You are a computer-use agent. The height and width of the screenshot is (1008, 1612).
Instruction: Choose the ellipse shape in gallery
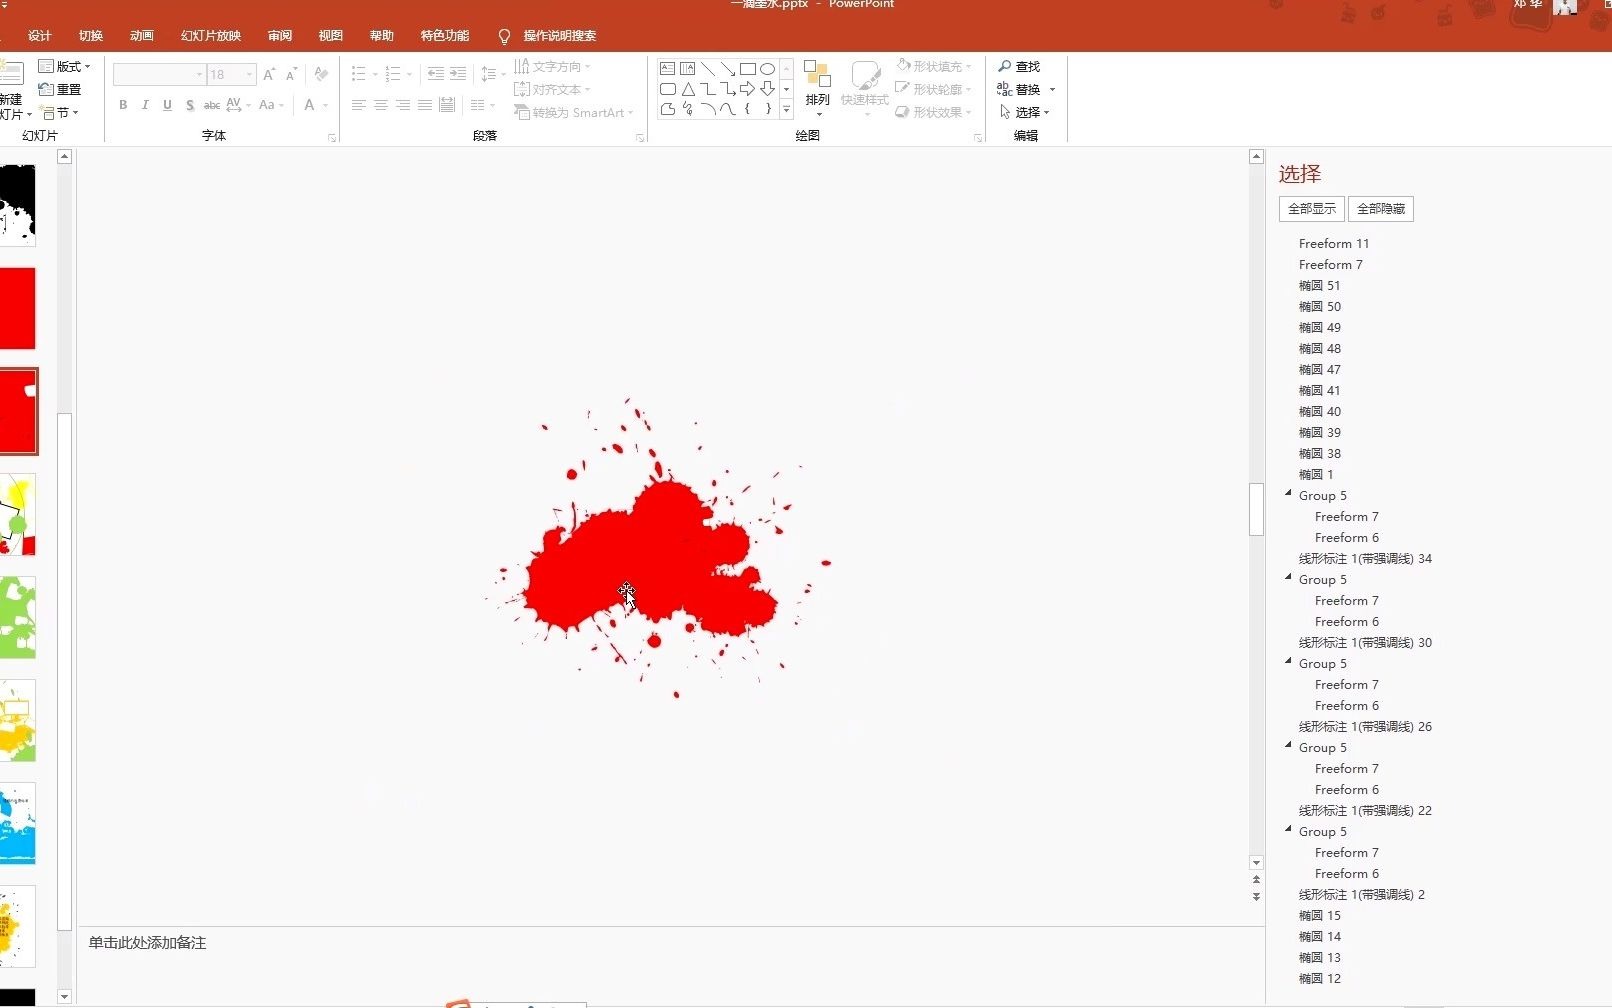coord(767,69)
